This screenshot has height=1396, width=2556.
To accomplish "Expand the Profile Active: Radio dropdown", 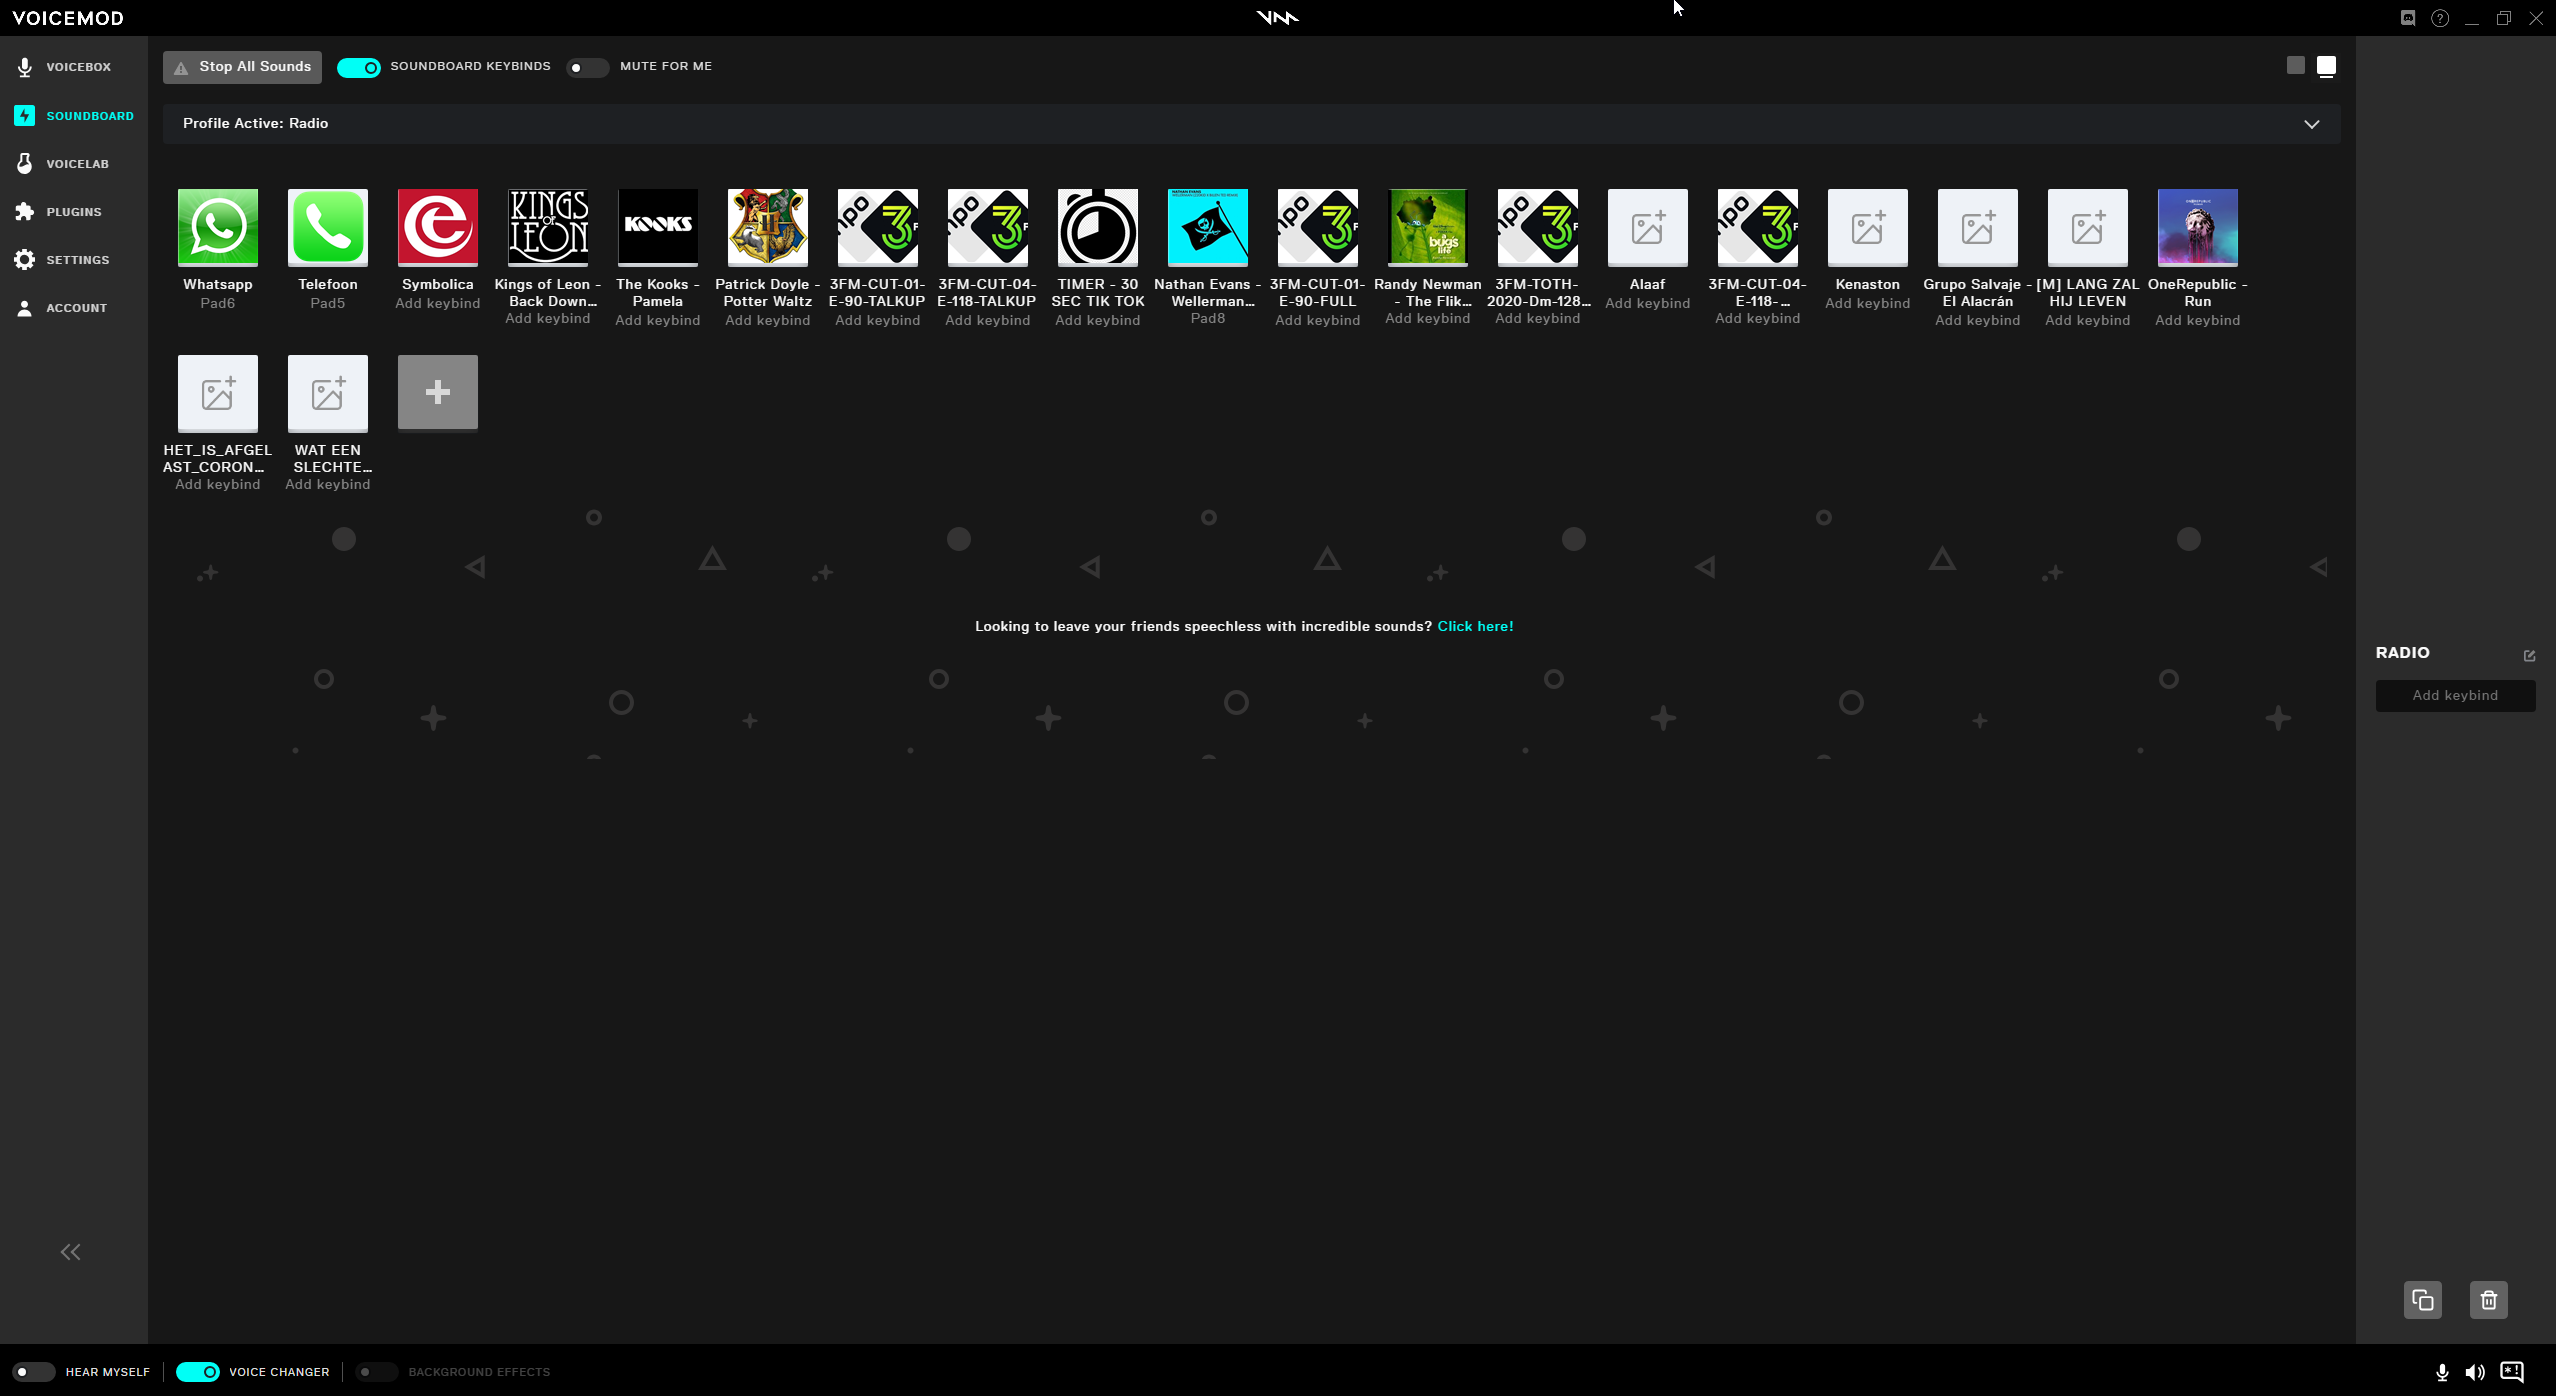I will (2311, 124).
